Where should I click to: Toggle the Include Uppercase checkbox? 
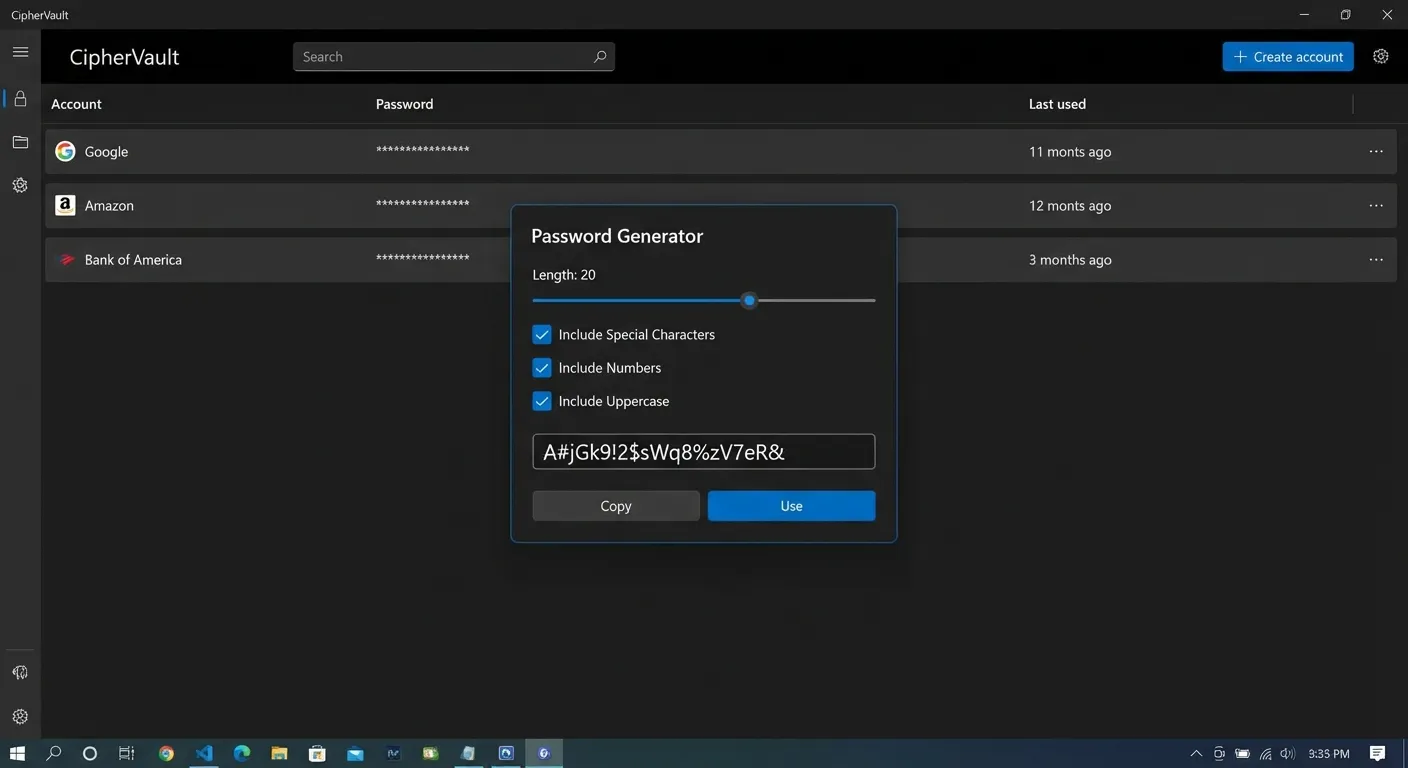tap(541, 400)
